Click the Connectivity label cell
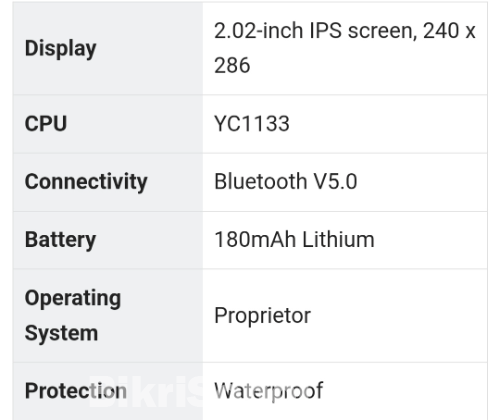Viewport: 500px width, 420px height. coord(108,182)
